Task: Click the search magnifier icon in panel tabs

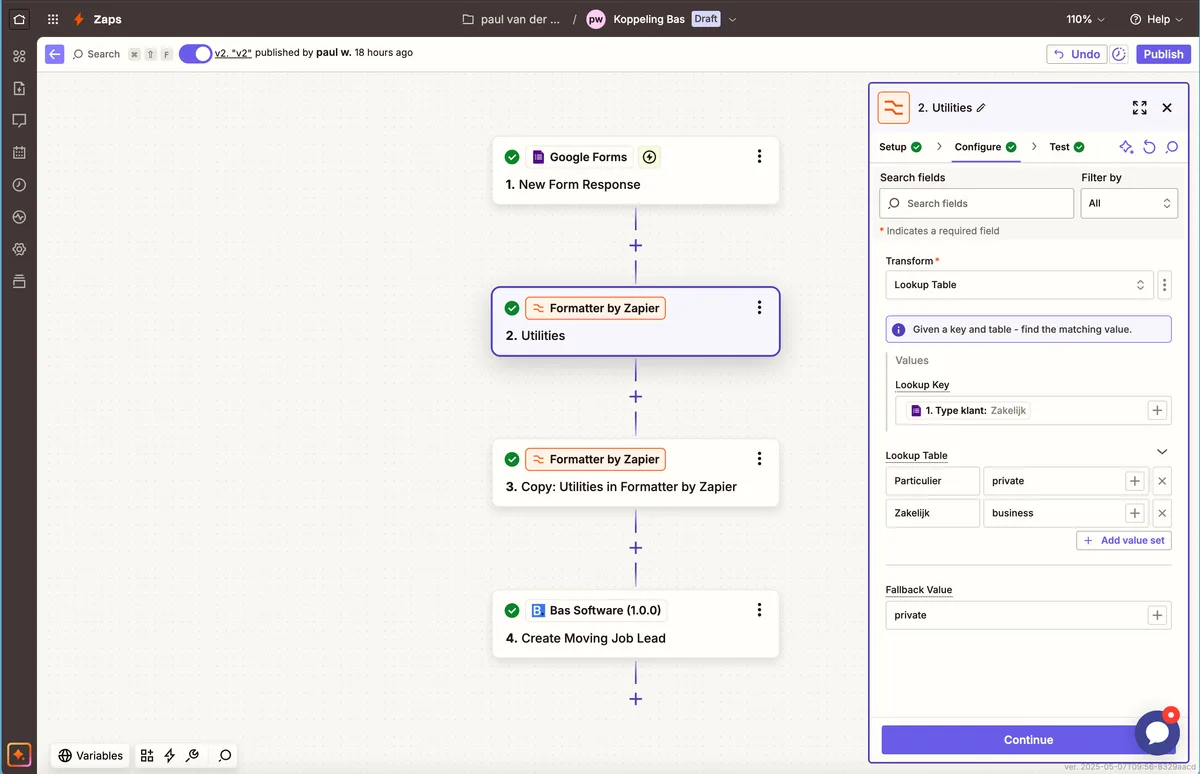Action: click(x=1172, y=147)
